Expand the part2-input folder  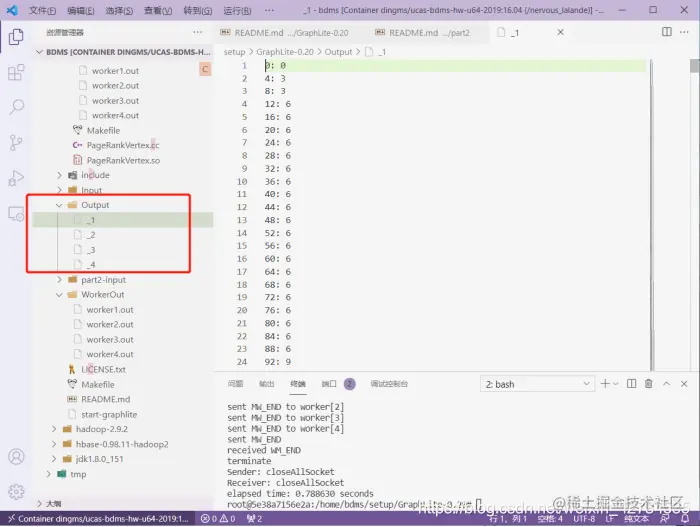tap(59, 280)
